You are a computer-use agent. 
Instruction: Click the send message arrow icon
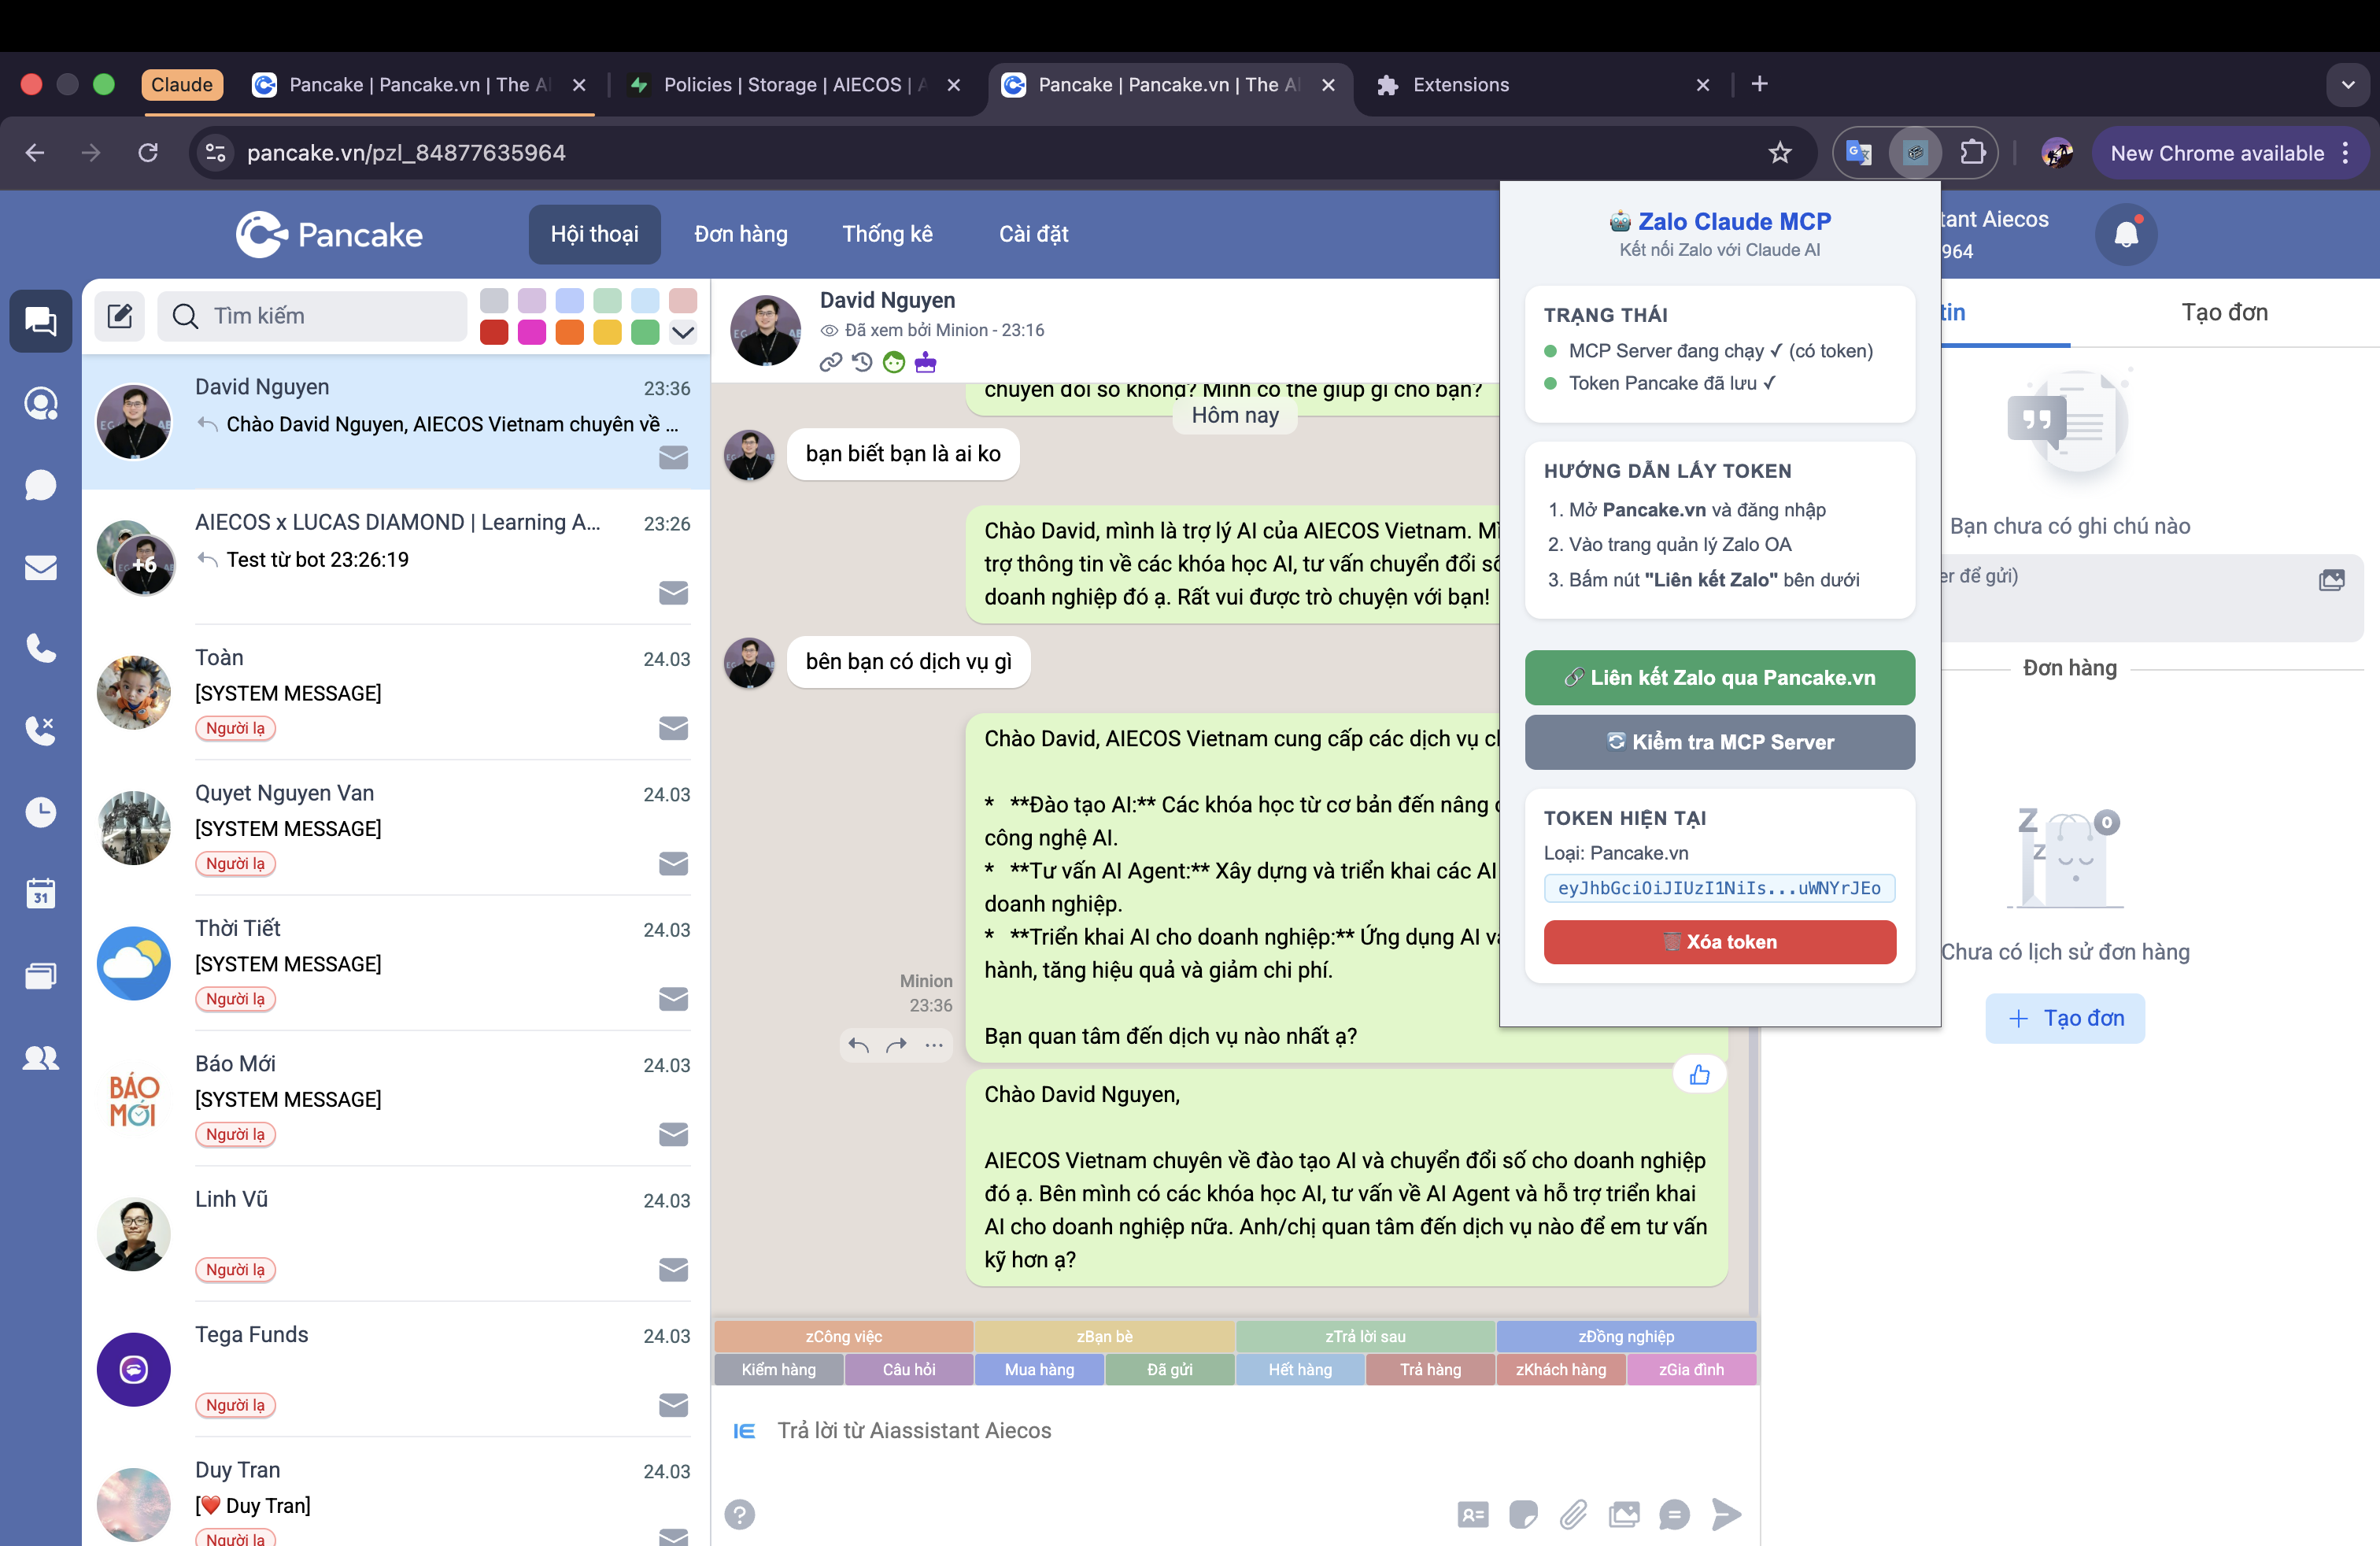pyautogui.click(x=1726, y=1514)
